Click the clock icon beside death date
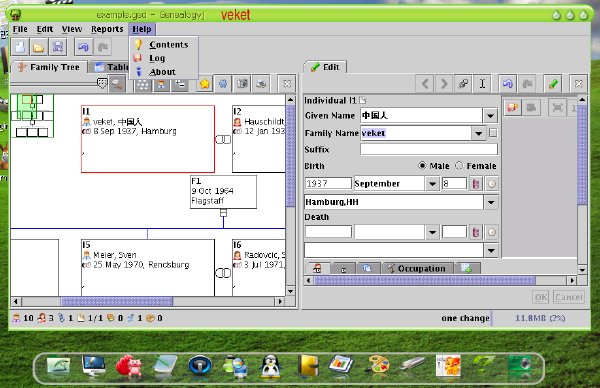Viewport: 600px width, 388px height. coord(492,232)
